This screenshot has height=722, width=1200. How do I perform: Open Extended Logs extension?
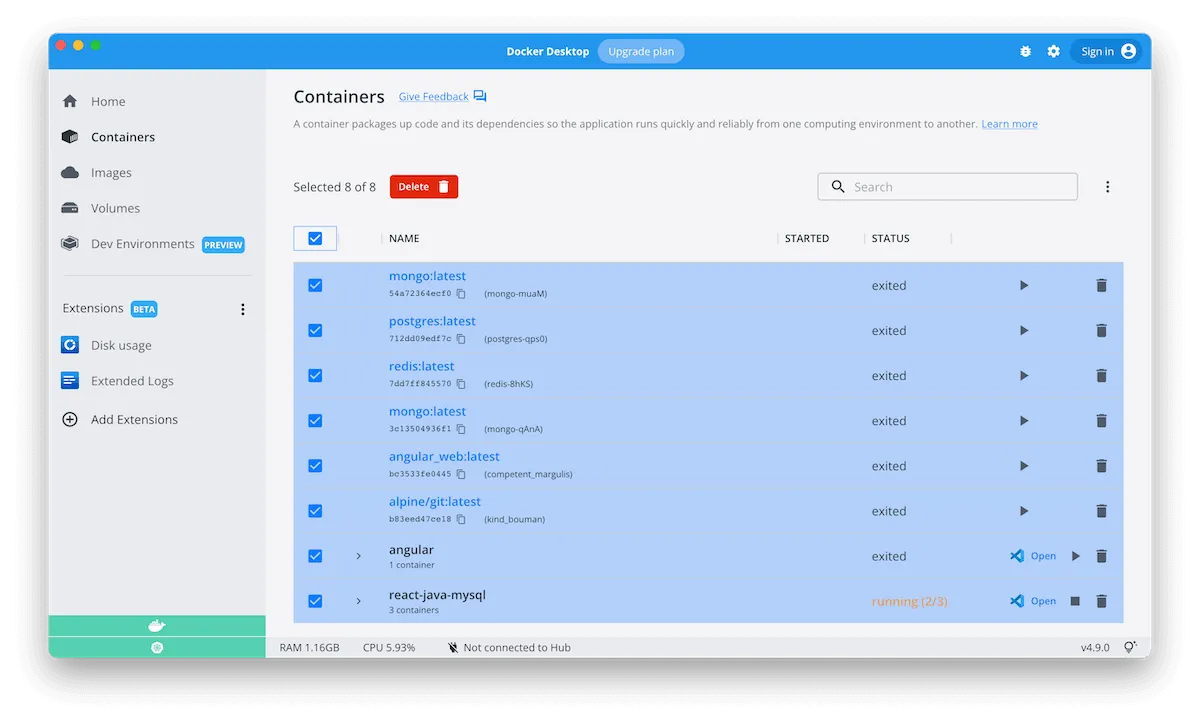[117, 381]
